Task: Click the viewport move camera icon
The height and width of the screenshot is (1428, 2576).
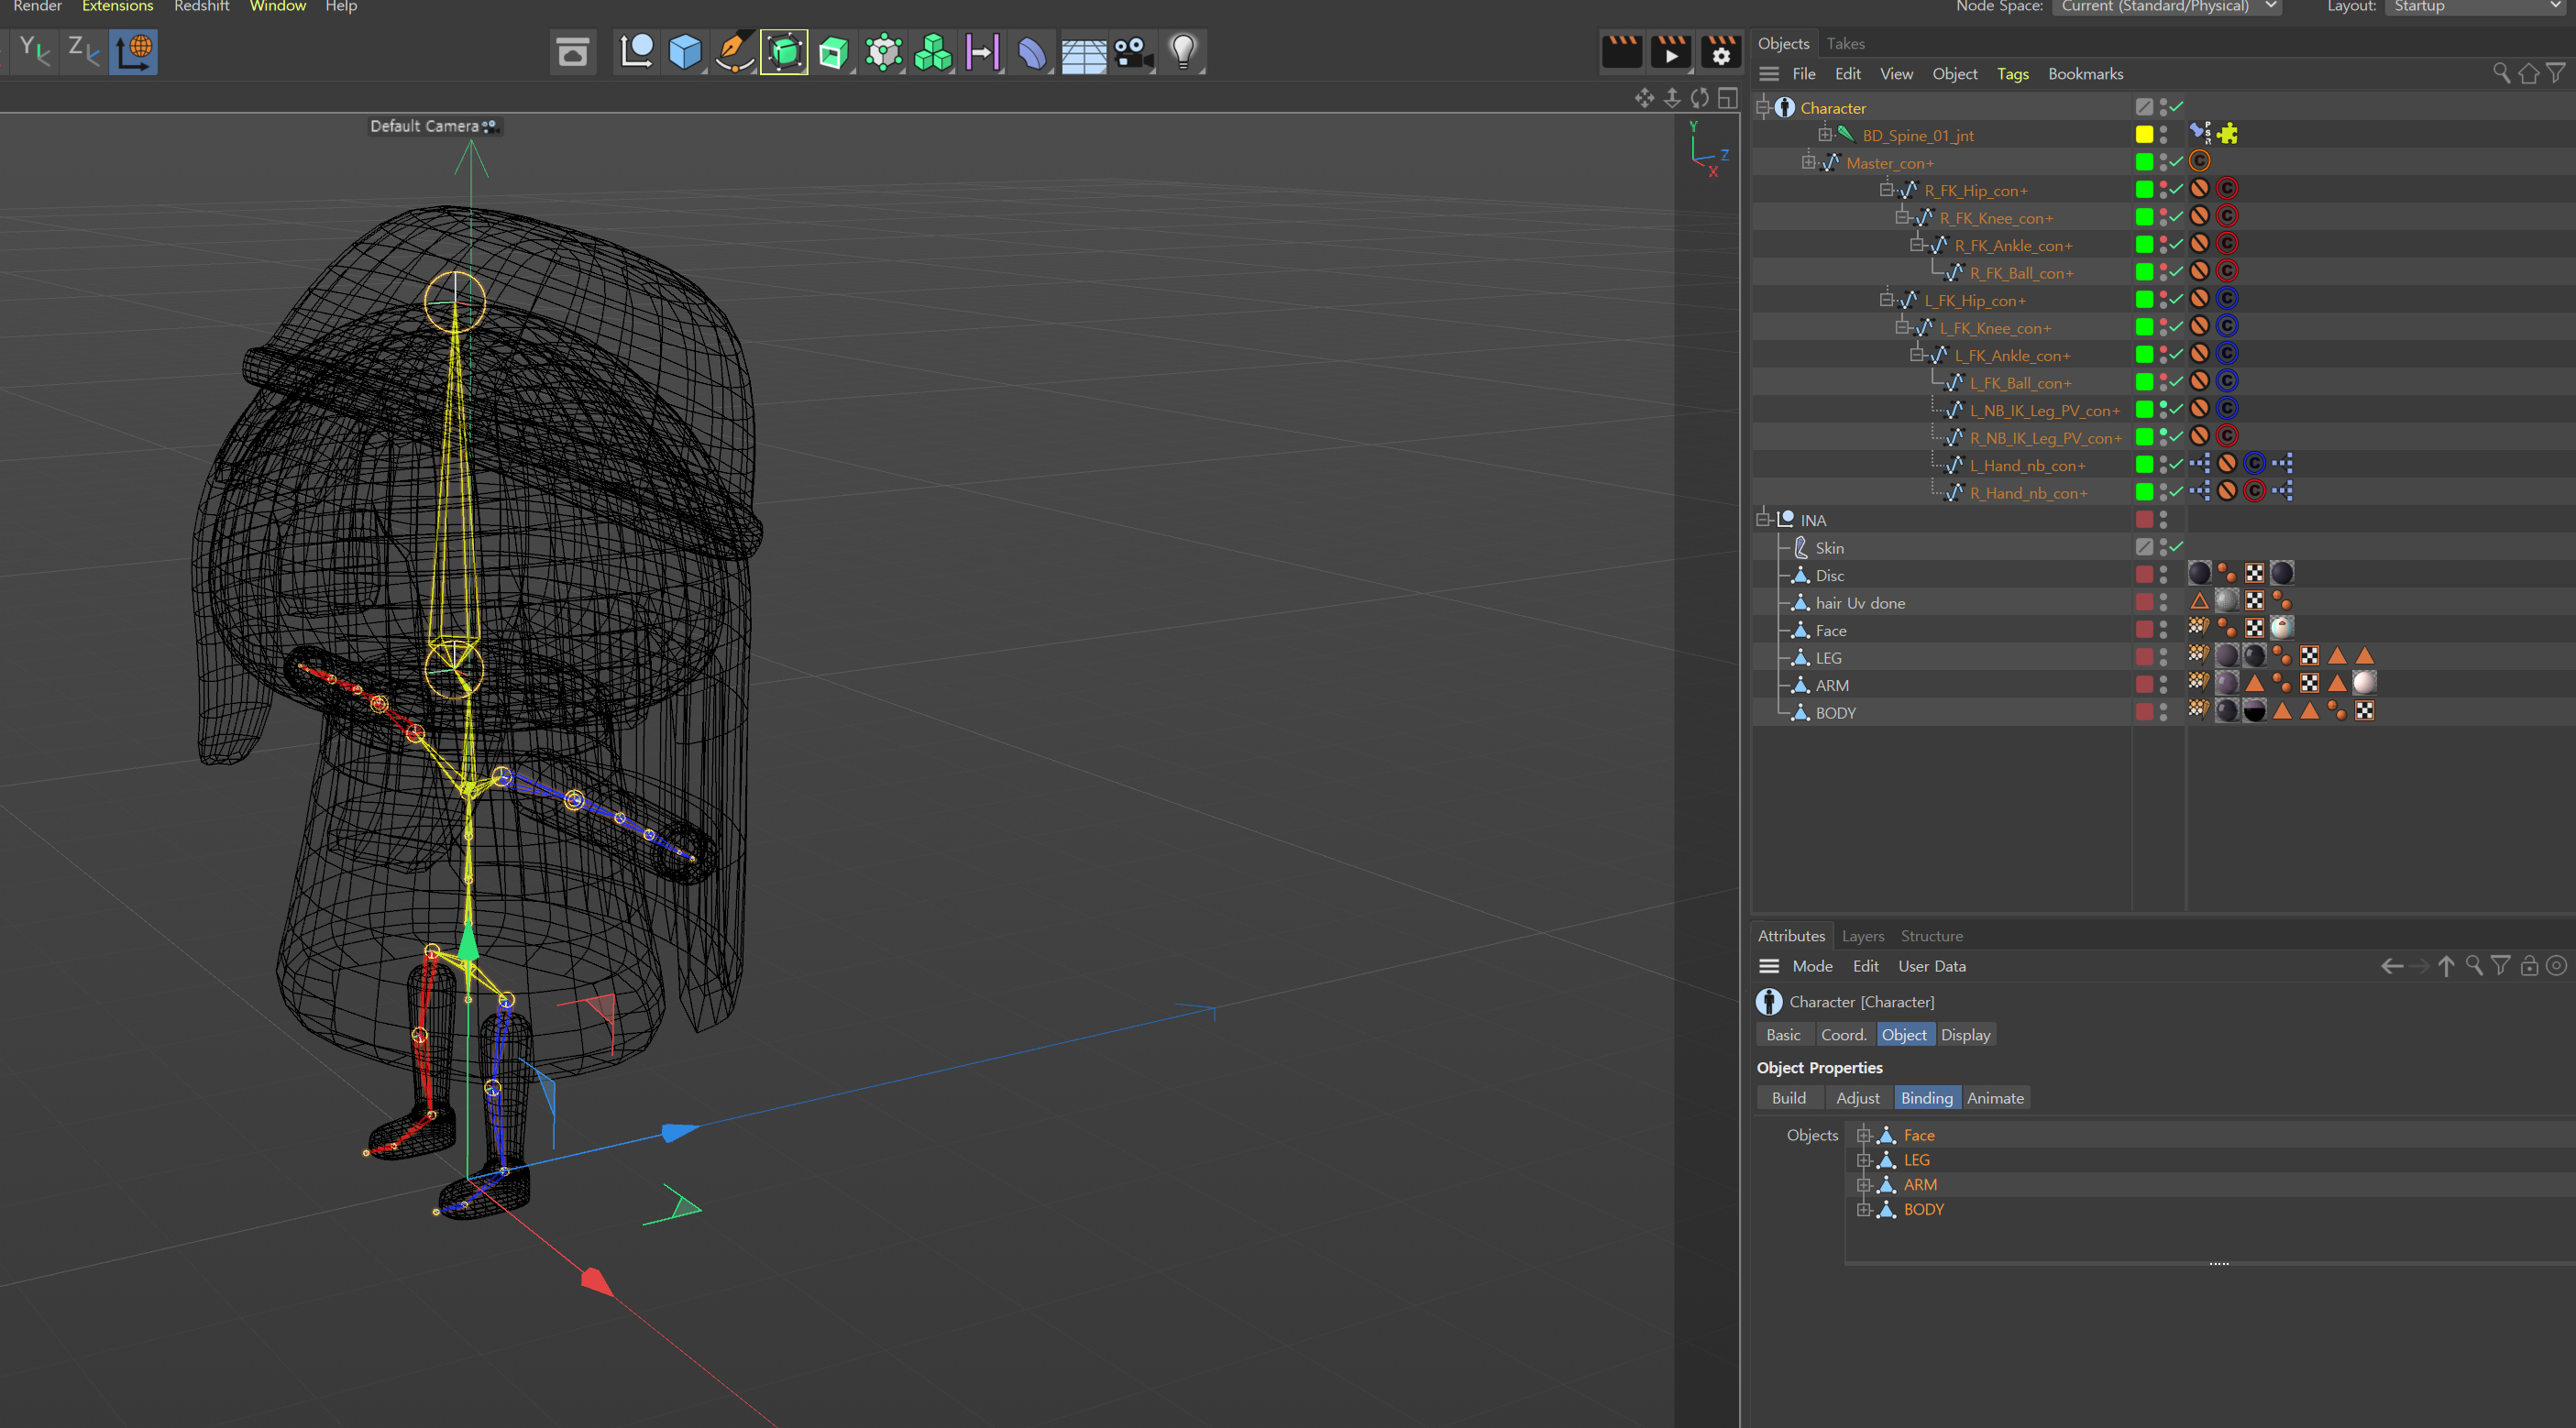Action: [x=1645, y=98]
